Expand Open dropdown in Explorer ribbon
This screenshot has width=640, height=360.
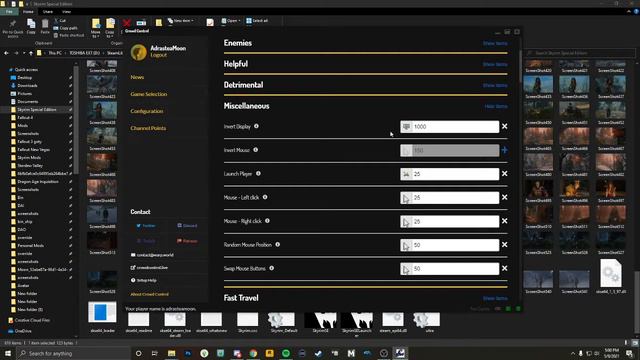231,21
